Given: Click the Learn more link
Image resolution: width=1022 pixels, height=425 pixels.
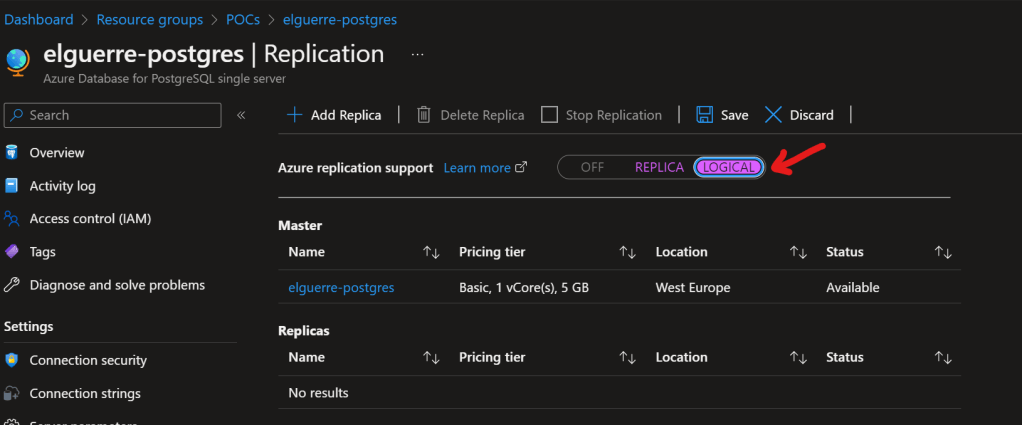Looking at the screenshot, I should (477, 168).
